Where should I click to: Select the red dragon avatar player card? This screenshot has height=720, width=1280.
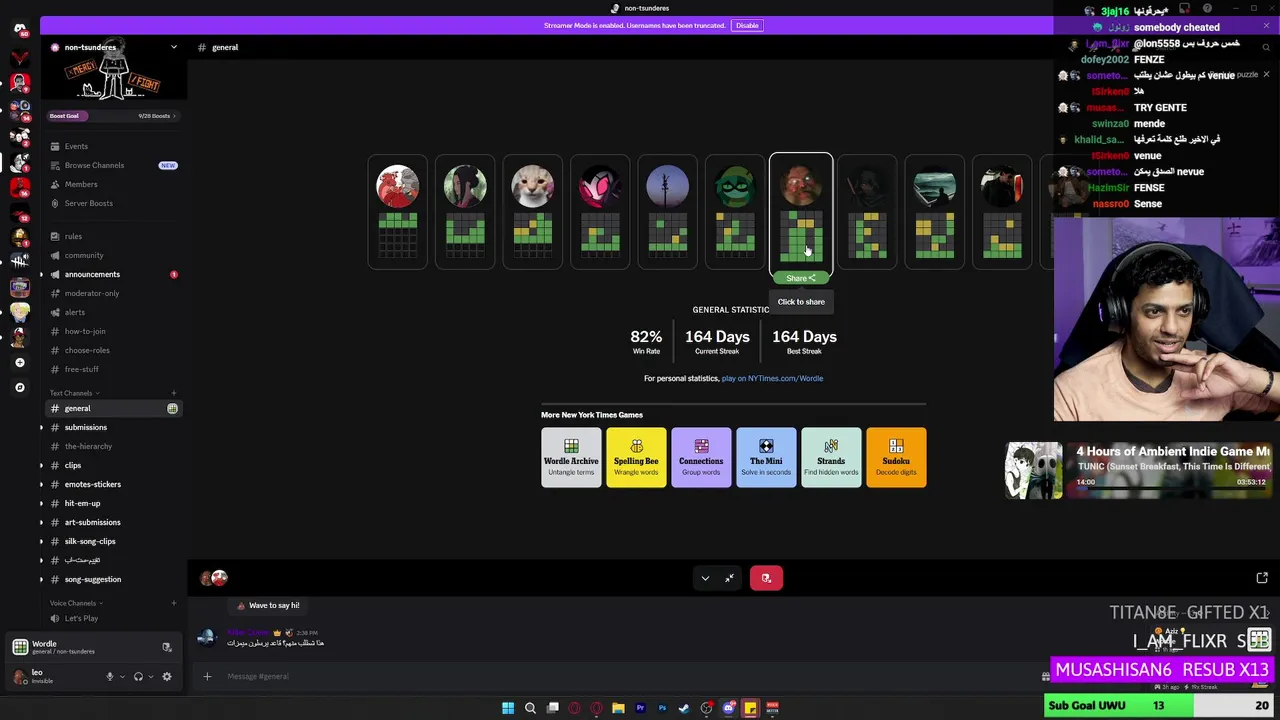coord(397,212)
